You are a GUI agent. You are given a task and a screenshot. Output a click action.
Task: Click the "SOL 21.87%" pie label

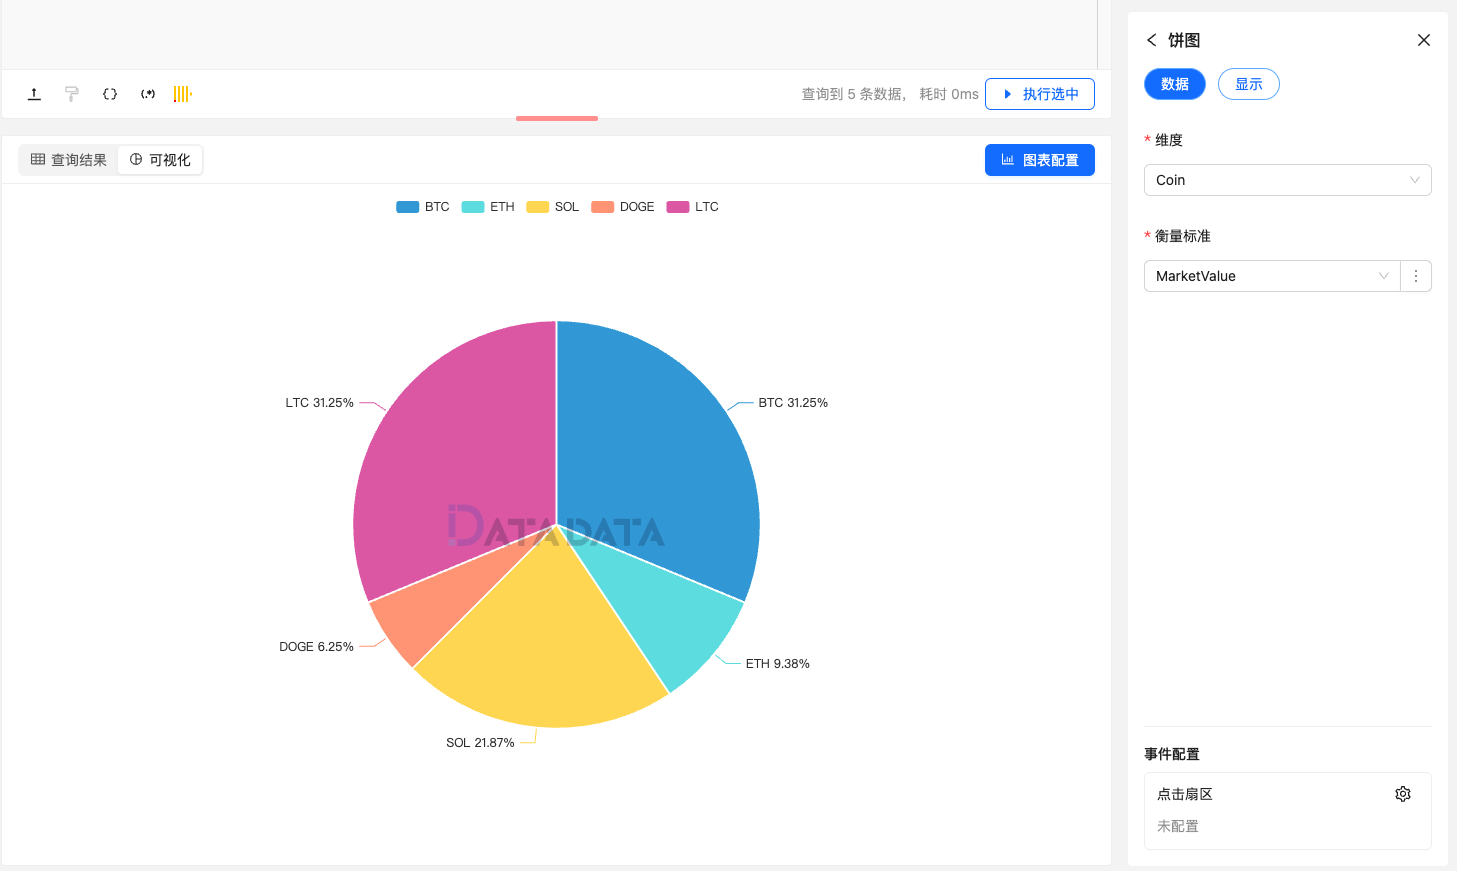pyautogui.click(x=480, y=743)
